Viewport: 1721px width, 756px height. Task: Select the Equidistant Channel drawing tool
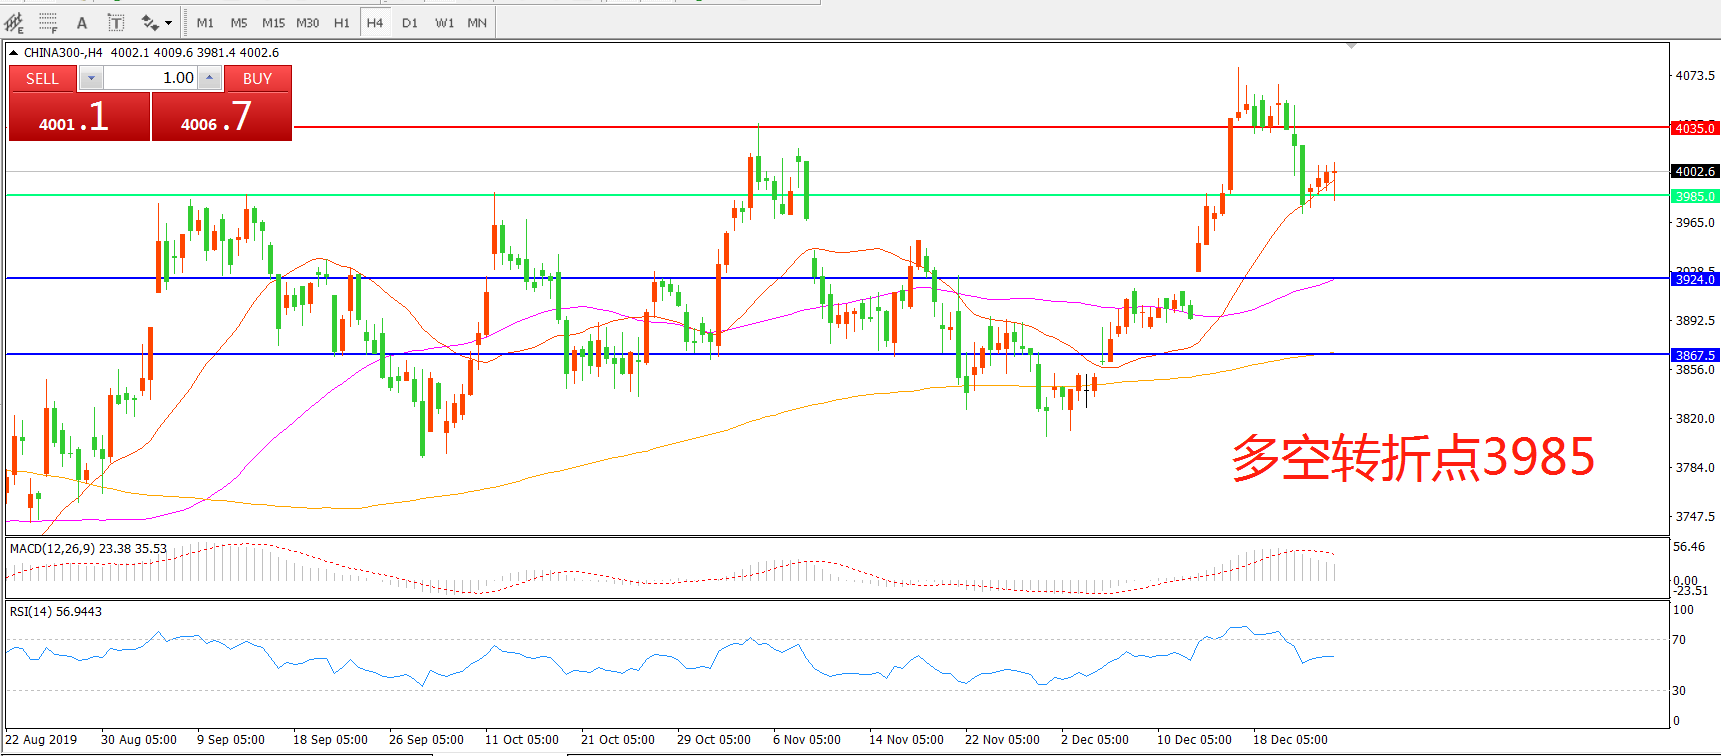coord(15,22)
